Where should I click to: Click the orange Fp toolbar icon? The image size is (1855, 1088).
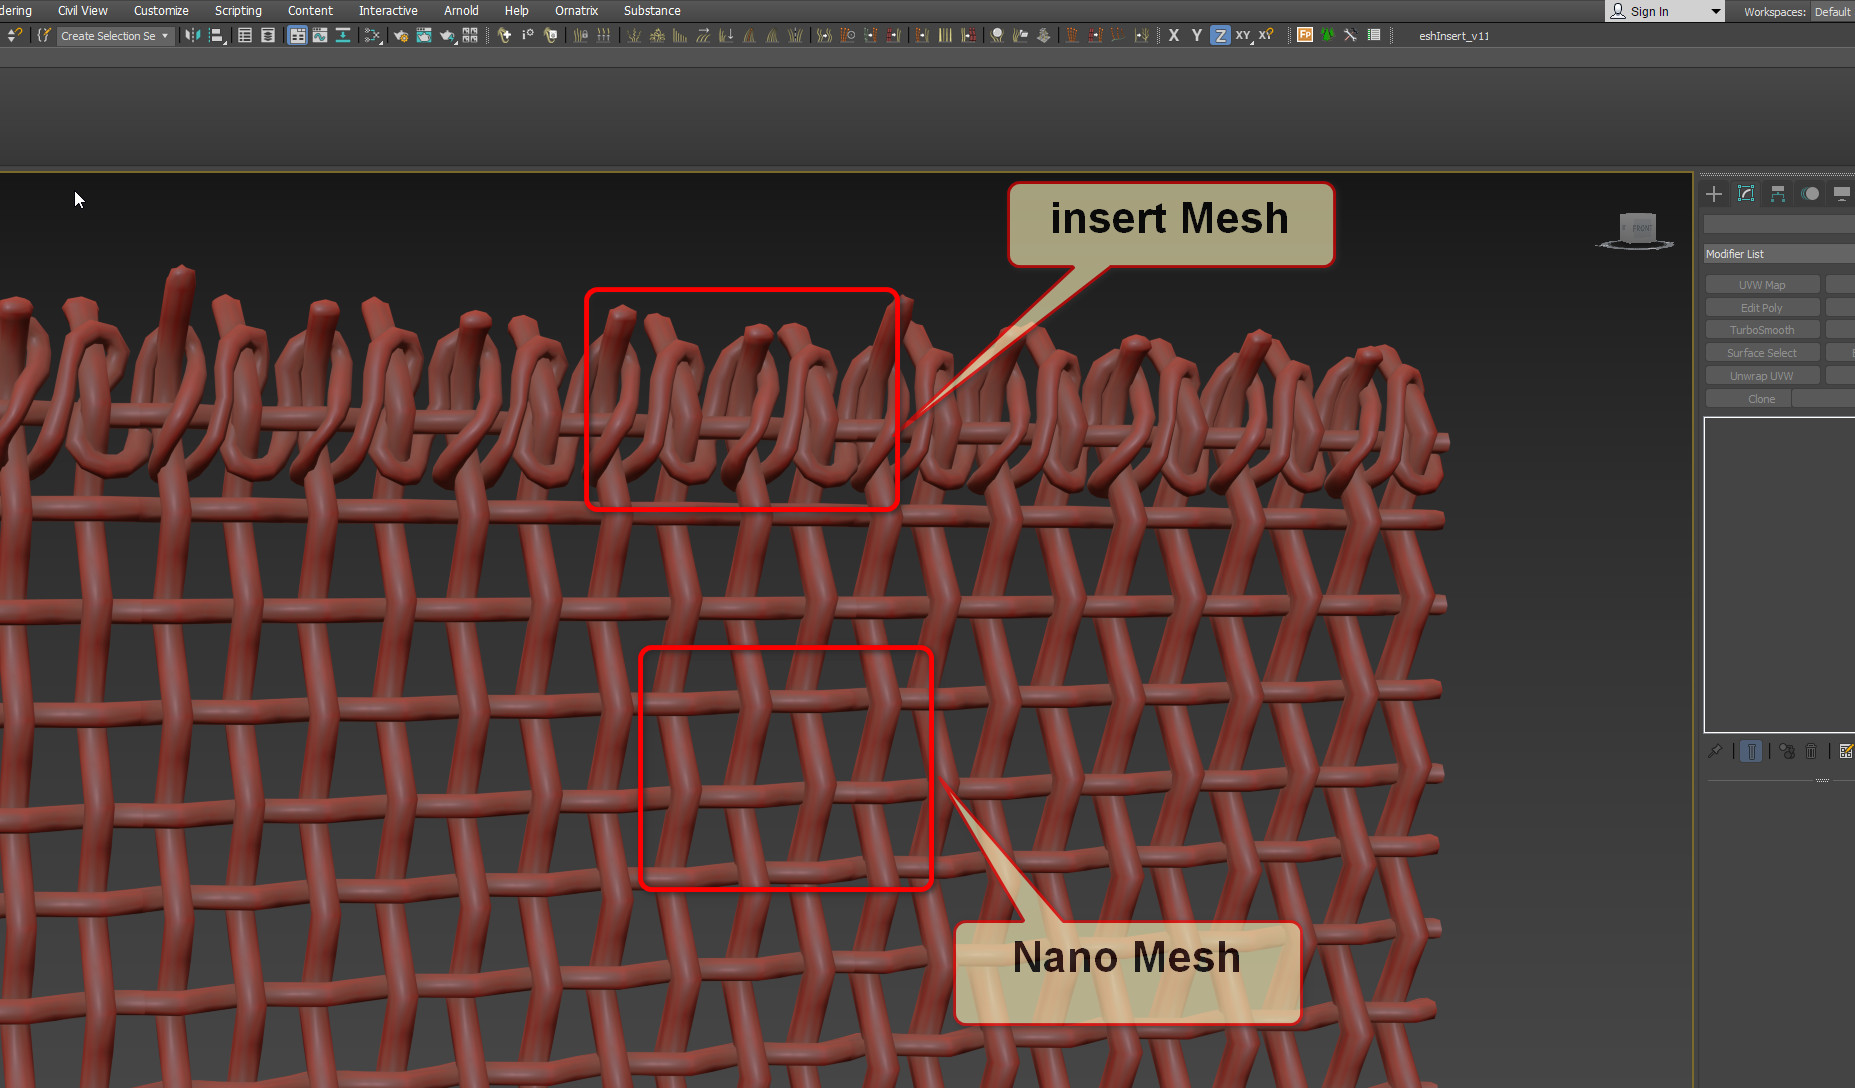(x=1305, y=35)
